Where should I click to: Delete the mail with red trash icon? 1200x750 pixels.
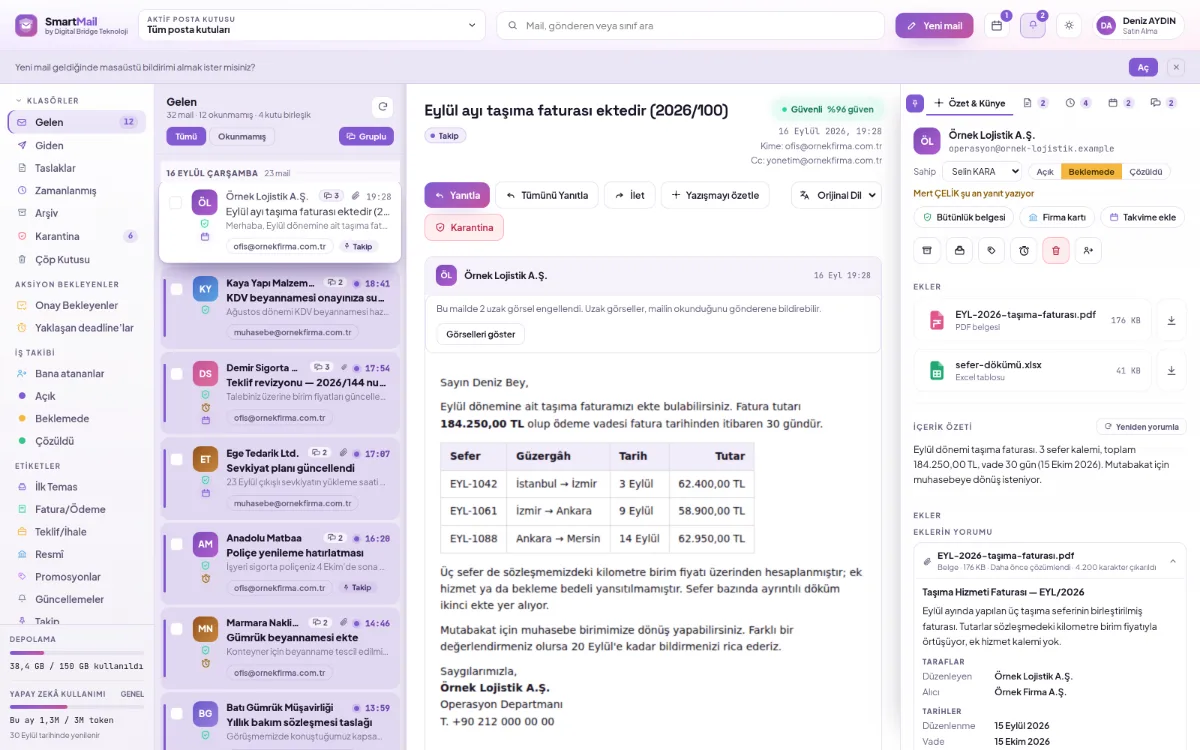click(x=1056, y=250)
